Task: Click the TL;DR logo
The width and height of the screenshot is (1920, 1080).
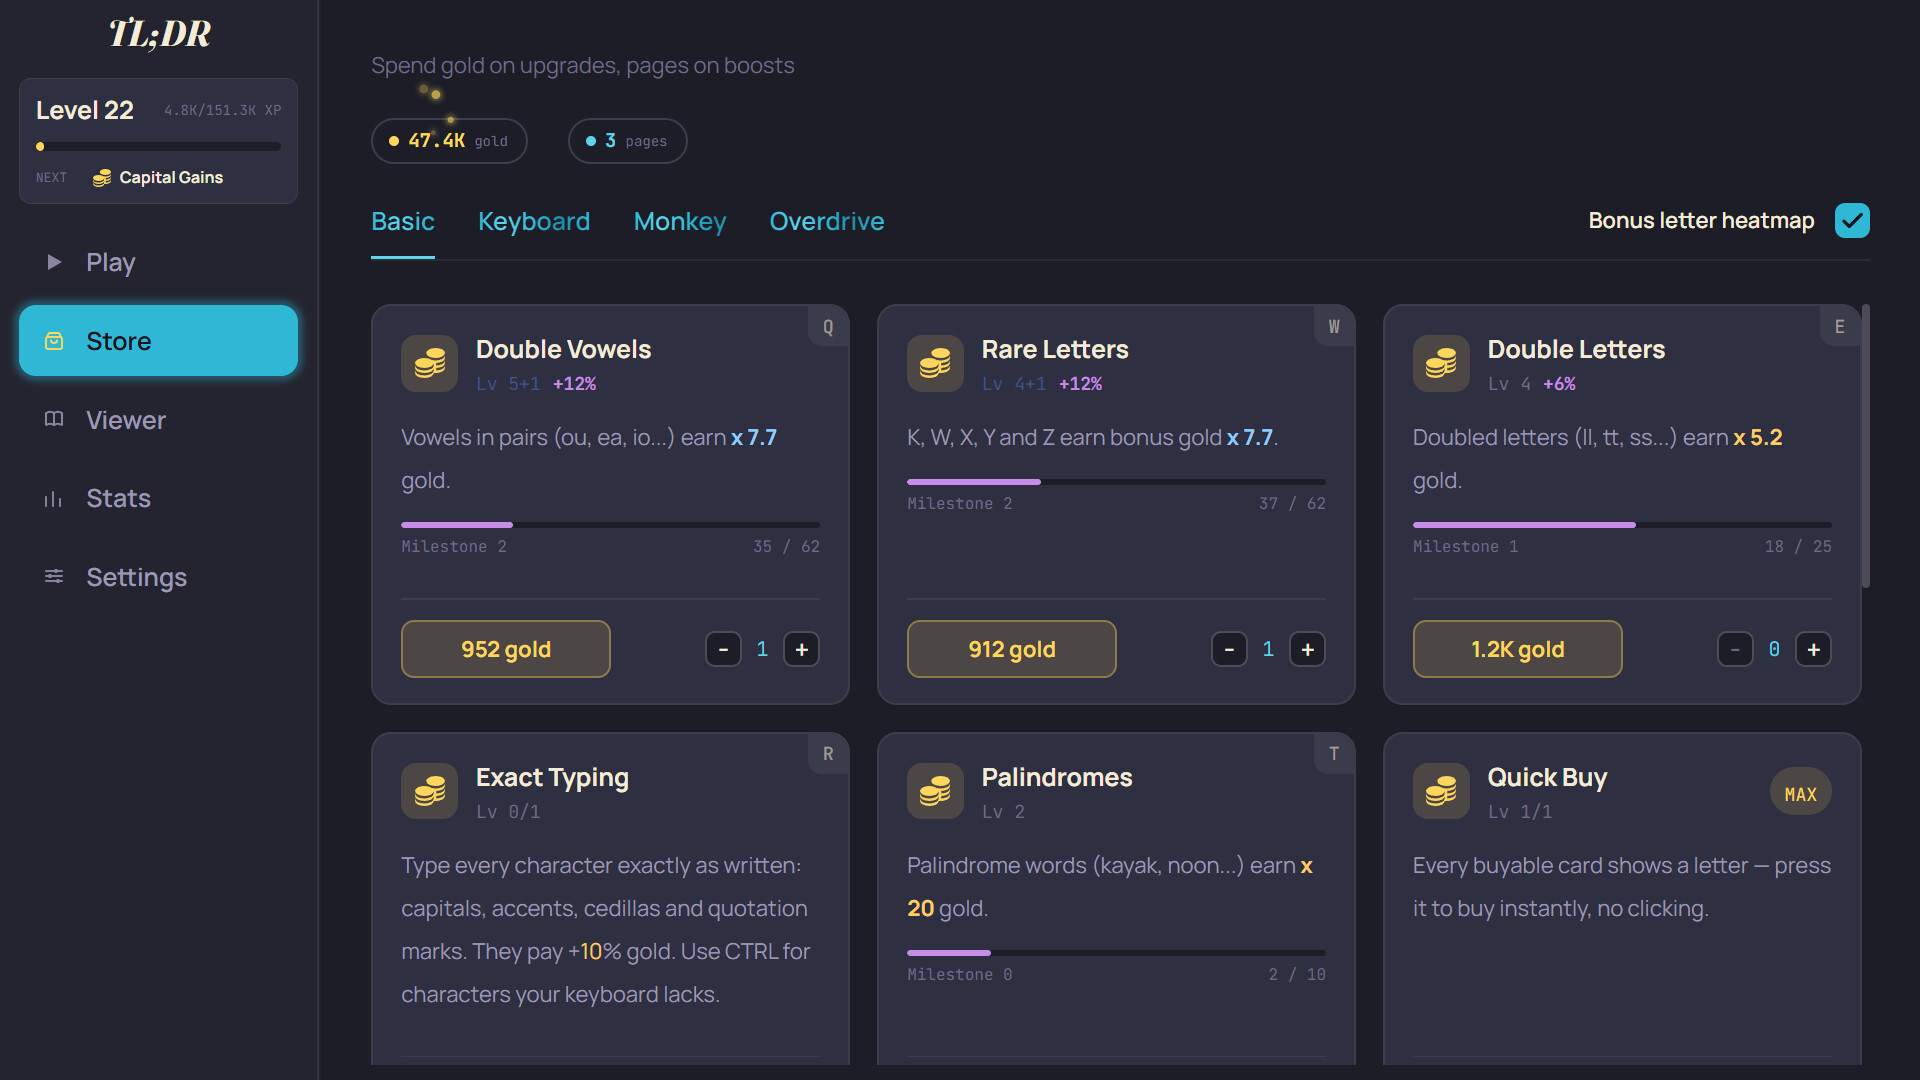Action: tap(159, 34)
